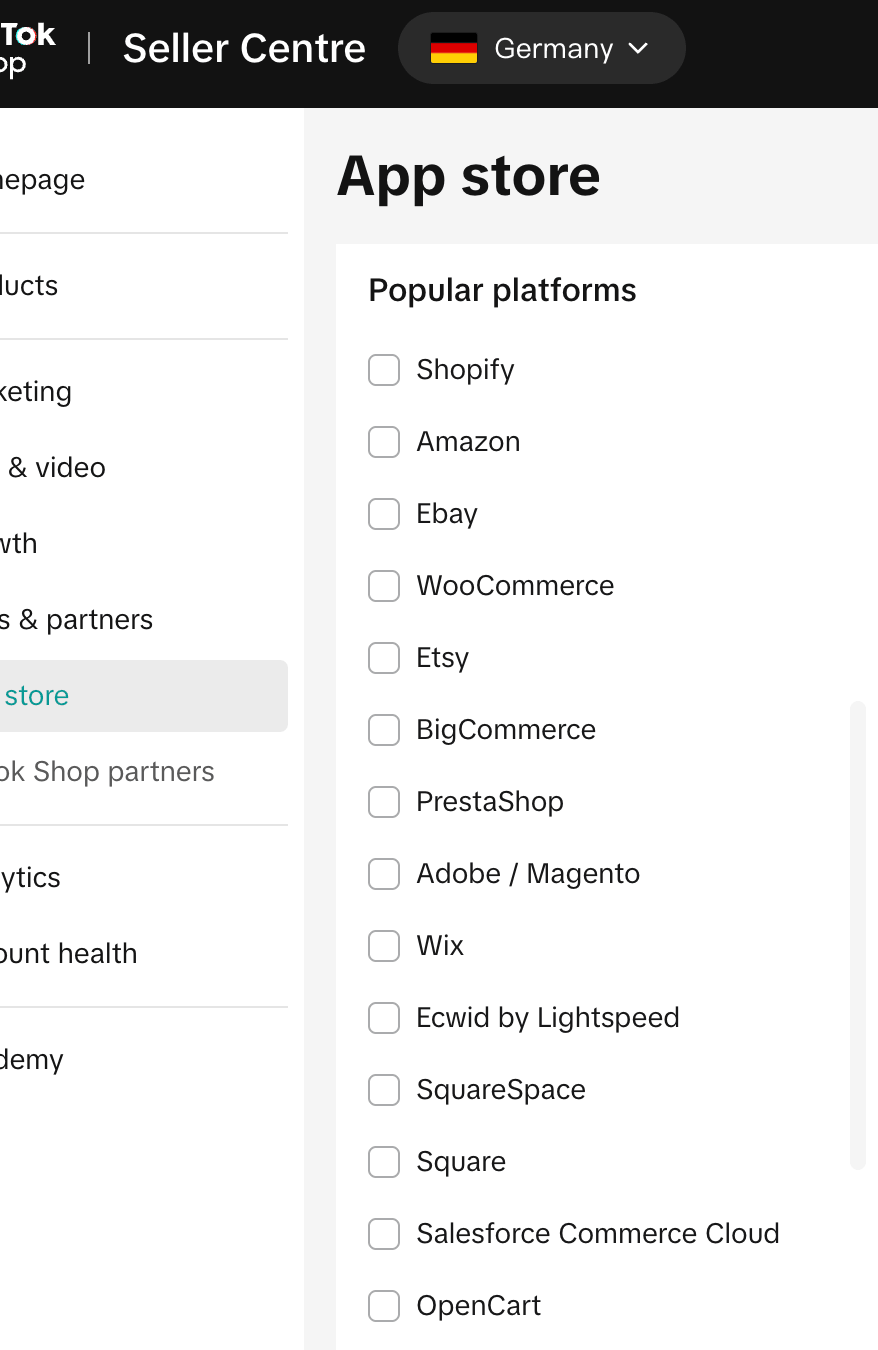Image resolution: width=878 pixels, height=1350 pixels.
Task: Expand the region selector chevron
Action: tap(638, 48)
